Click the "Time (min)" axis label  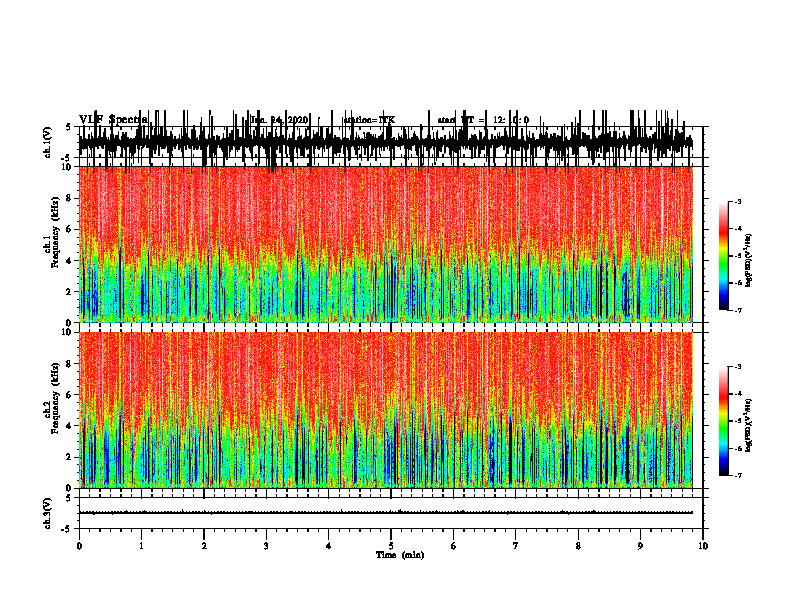point(400,555)
